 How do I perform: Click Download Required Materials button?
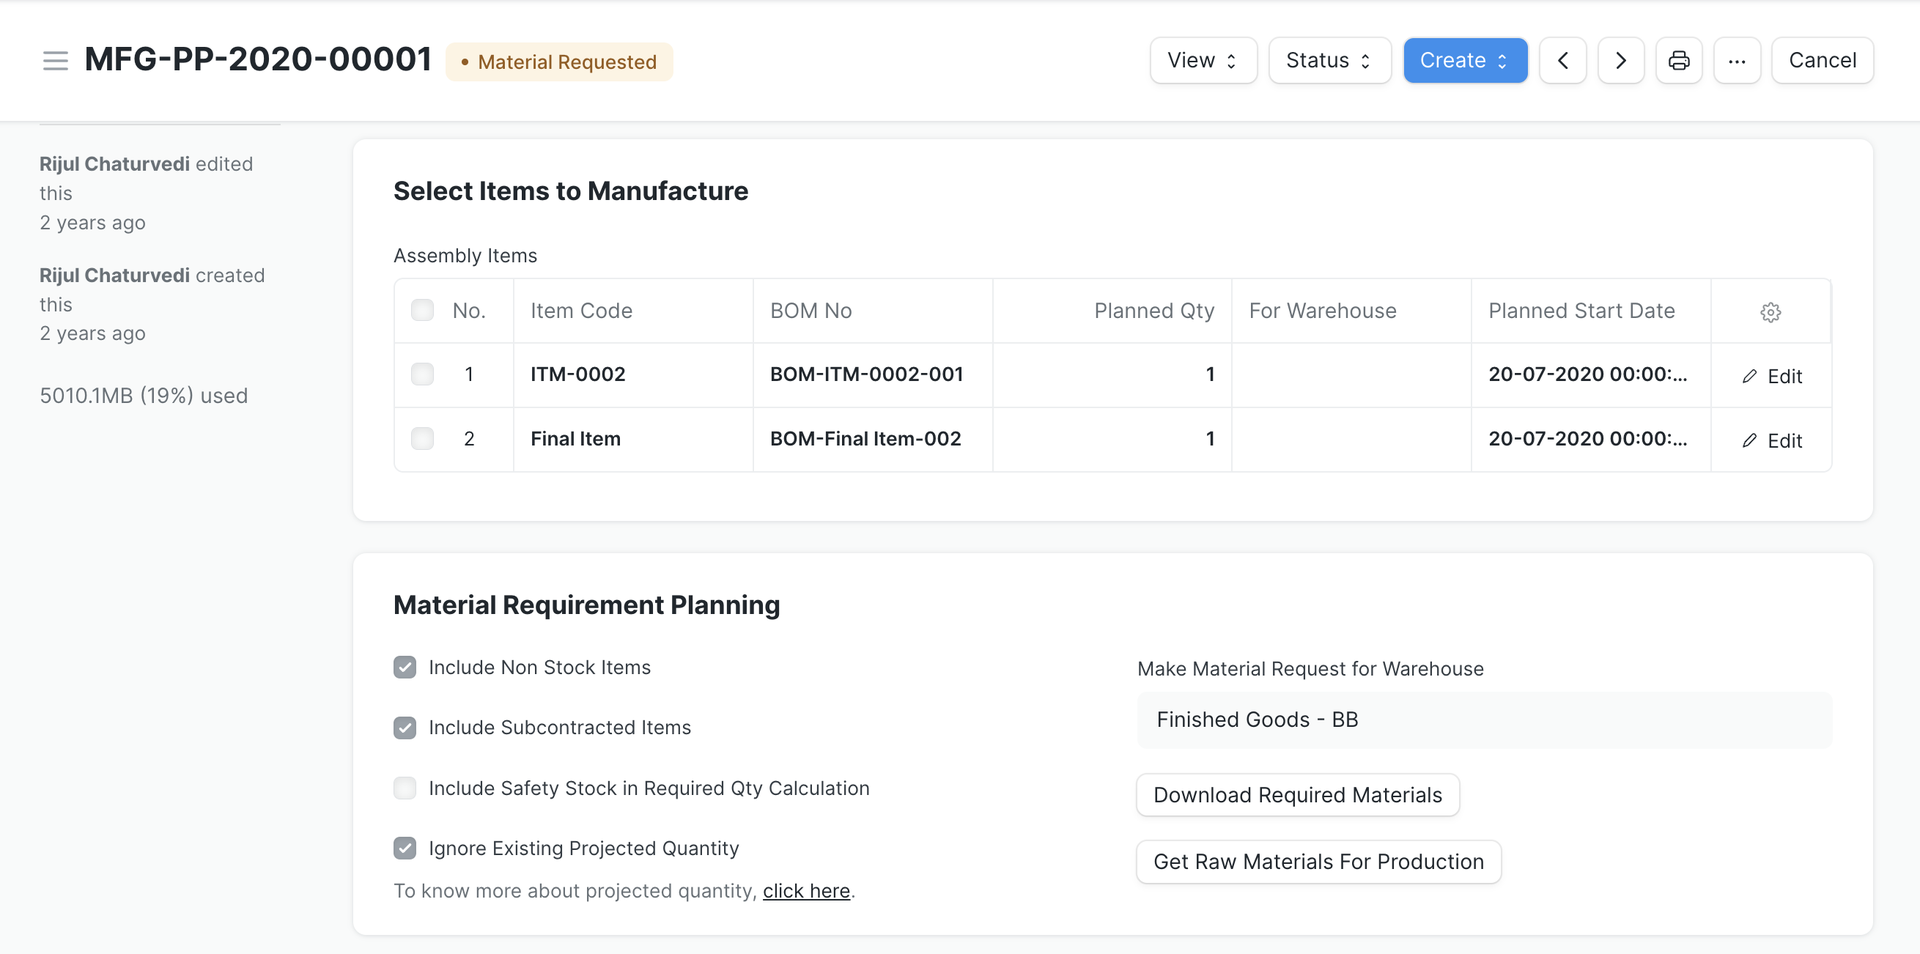point(1297,795)
